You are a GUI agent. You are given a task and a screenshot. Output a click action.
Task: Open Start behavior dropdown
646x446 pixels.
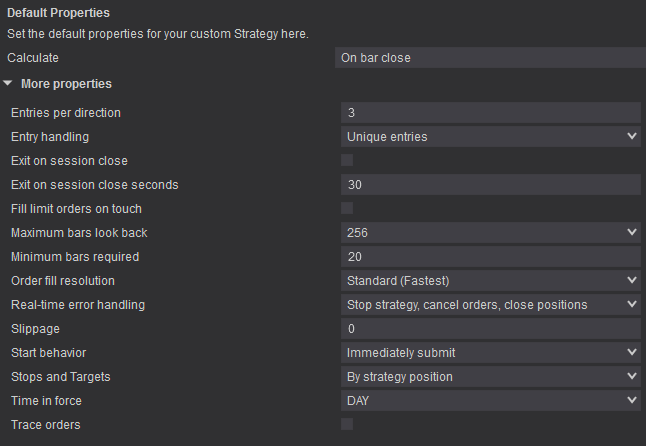coord(490,352)
